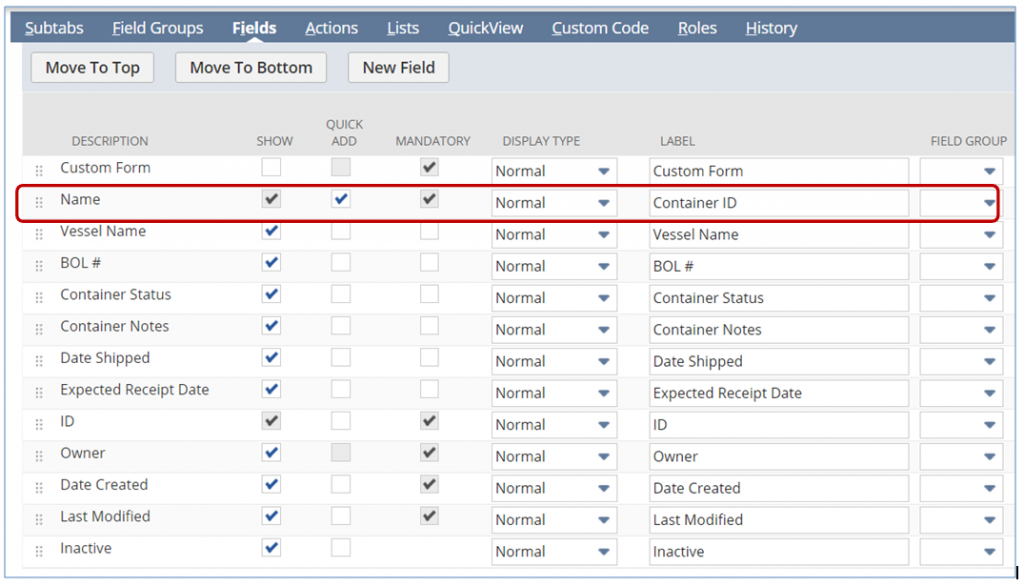Click drag handle icon beside Container Status row
The image size is (1024, 586).
tap(40, 298)
